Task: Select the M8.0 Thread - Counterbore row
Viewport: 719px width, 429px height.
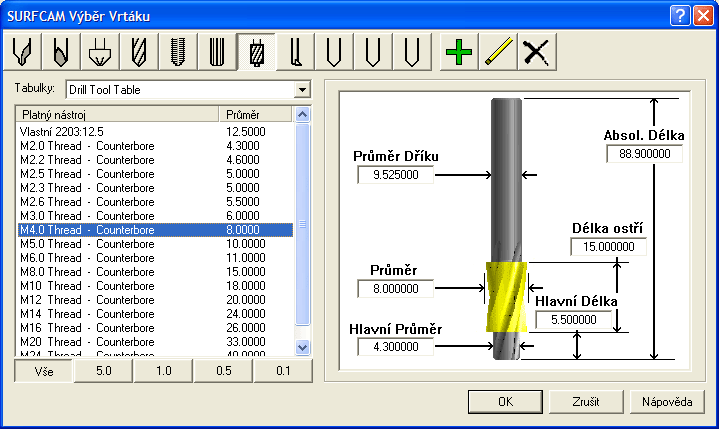Action: (155, 272)
